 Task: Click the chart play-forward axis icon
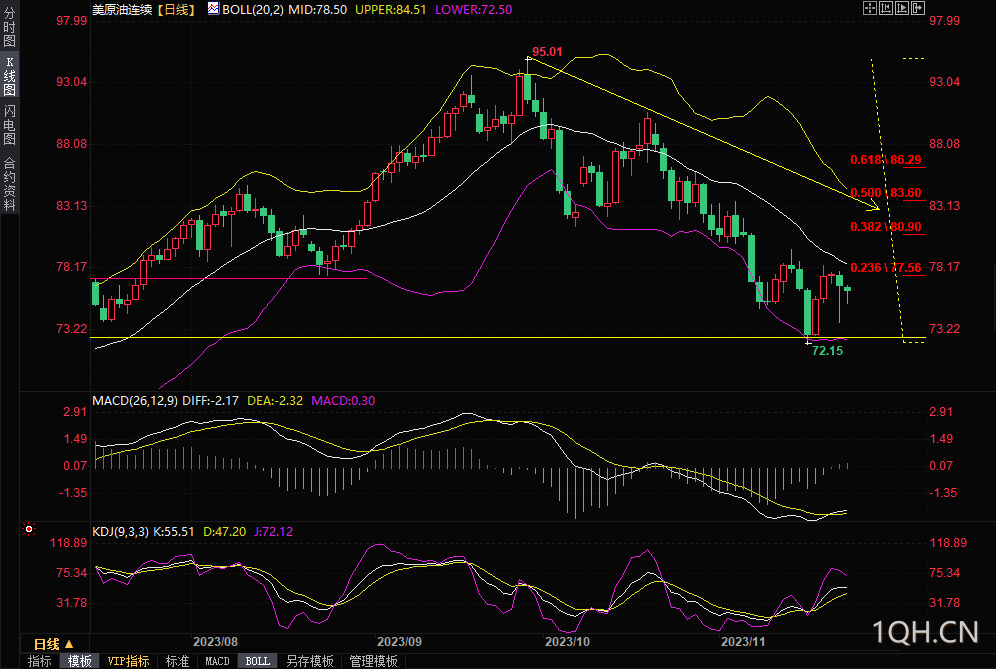pyautogui.click(x=902, y=8)
